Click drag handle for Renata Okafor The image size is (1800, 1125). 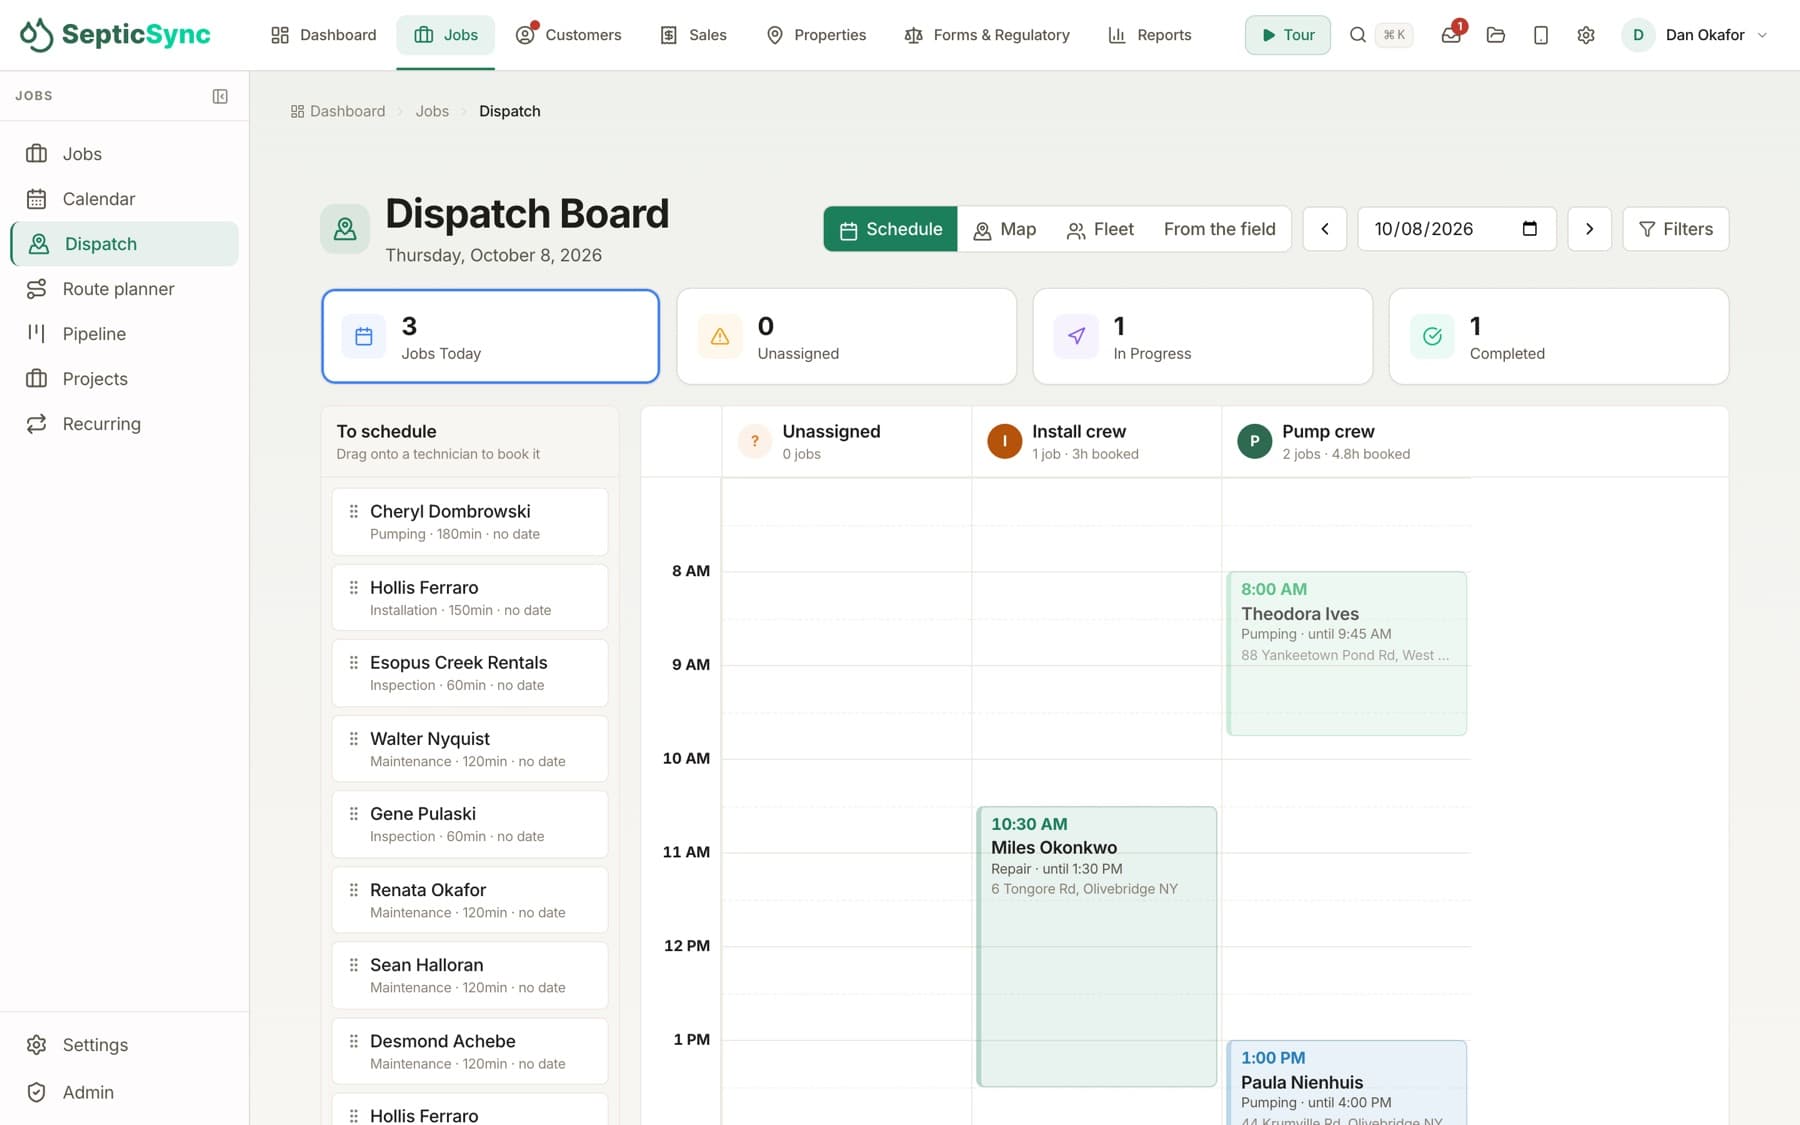pos(353,889)
